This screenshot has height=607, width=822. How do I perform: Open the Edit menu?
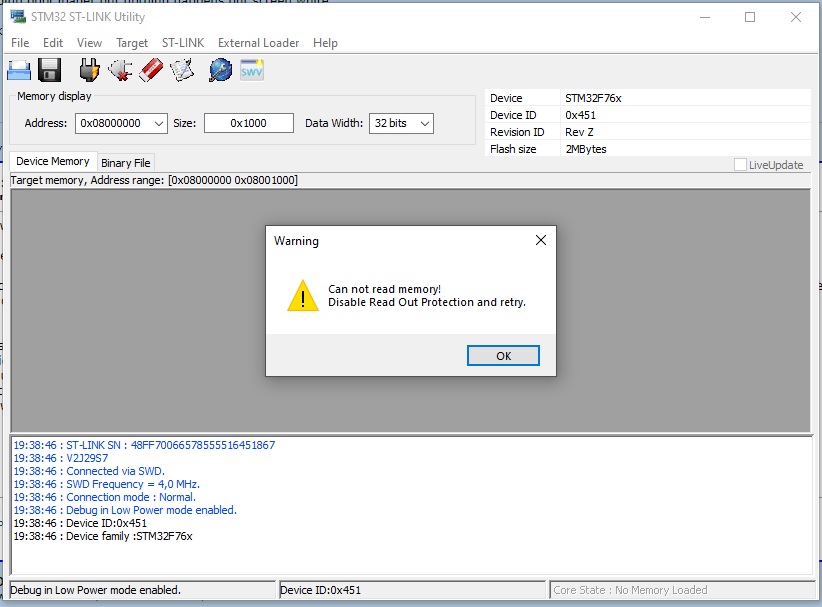(x=53, y=43)
